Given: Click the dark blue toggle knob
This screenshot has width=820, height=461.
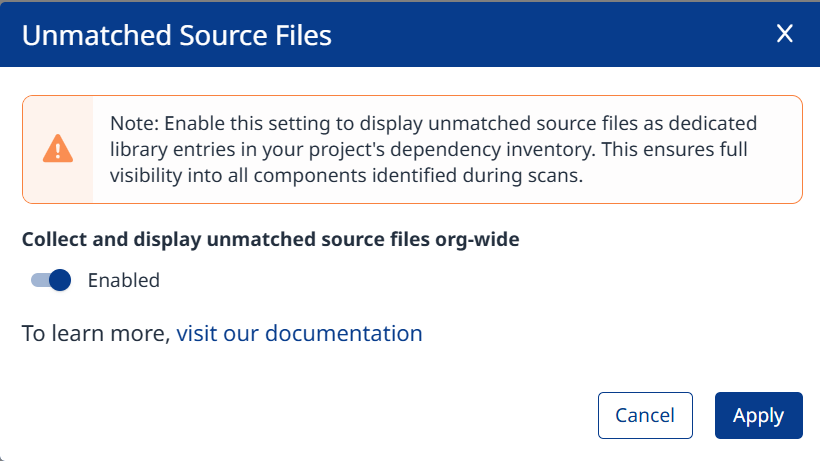Looking at the screenshot, I should [x=60, y=280].
